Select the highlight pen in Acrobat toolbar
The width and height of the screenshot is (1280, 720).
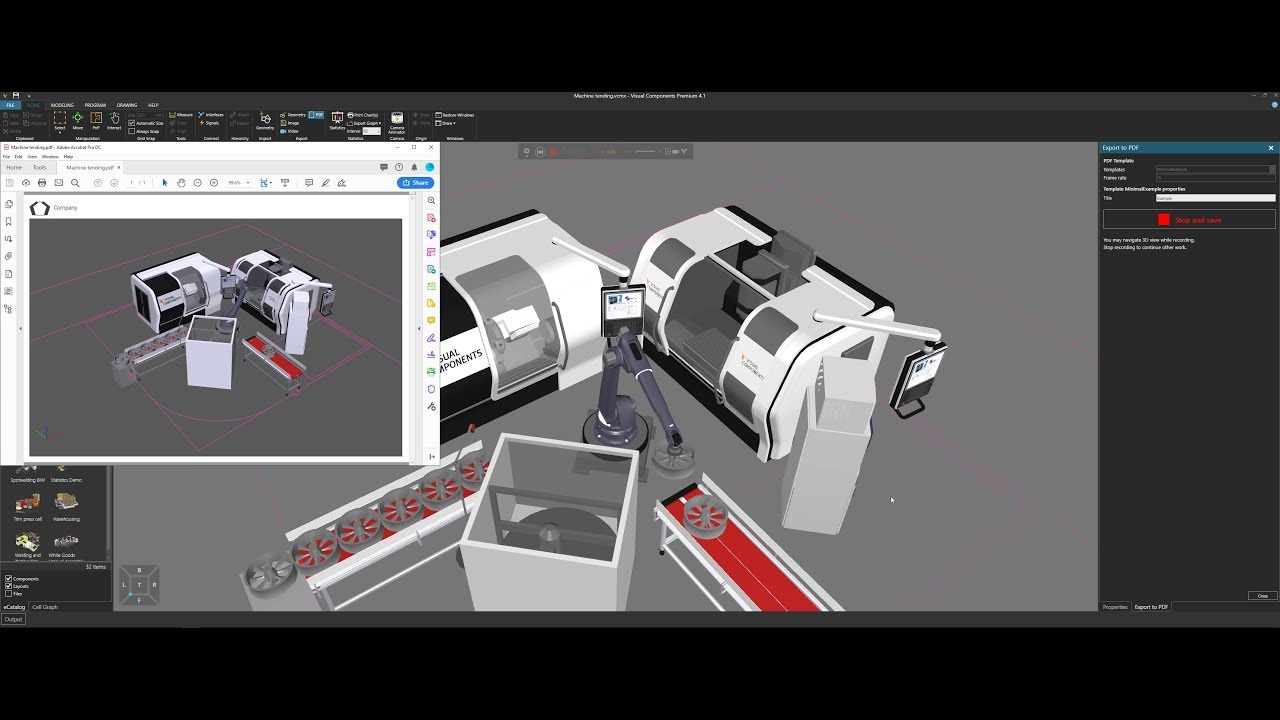click(x=326, y=183)
